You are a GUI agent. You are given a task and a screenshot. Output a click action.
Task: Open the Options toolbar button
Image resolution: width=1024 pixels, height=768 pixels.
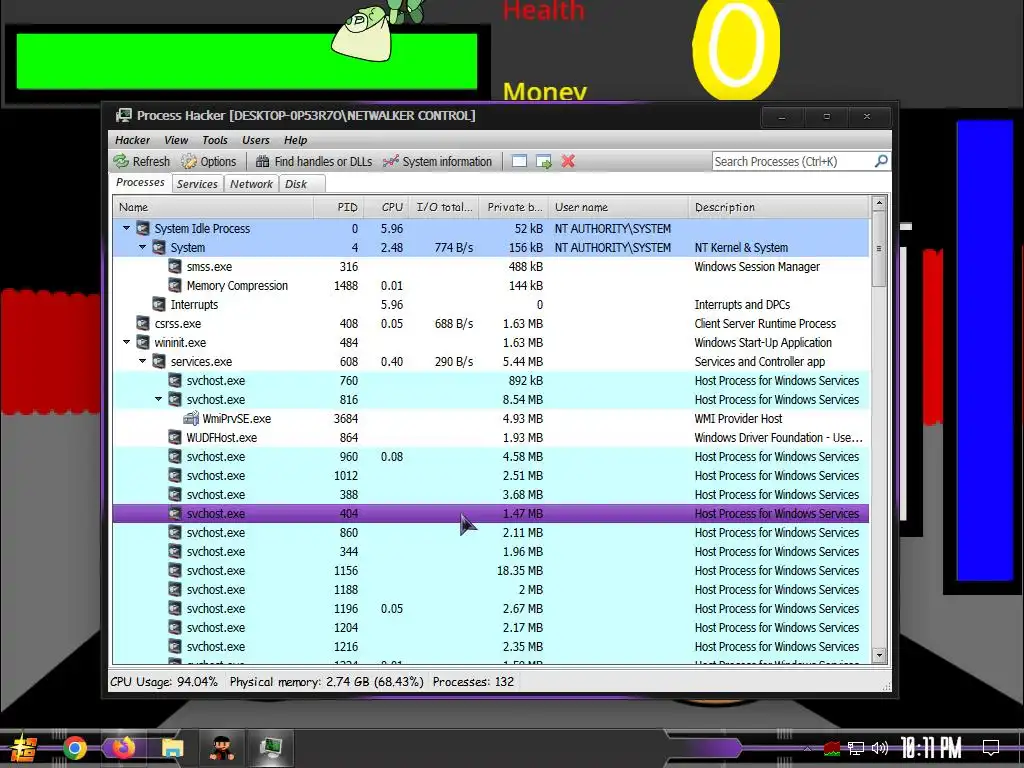[208, 161]
